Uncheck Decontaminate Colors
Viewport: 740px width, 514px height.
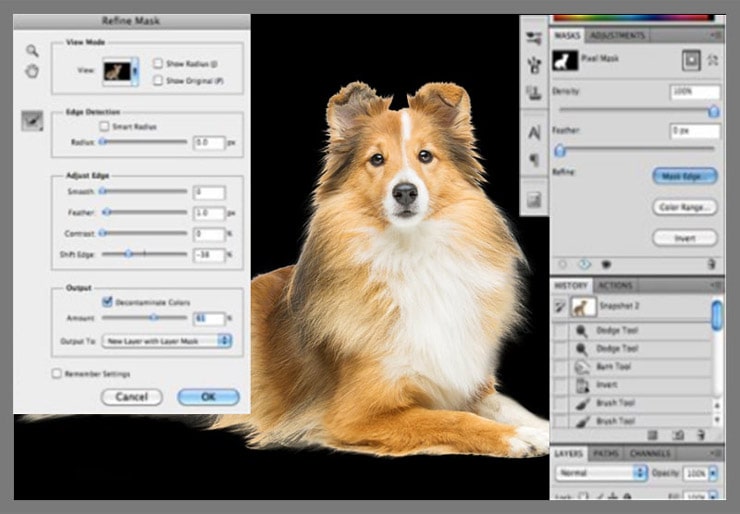click(107, 301)
